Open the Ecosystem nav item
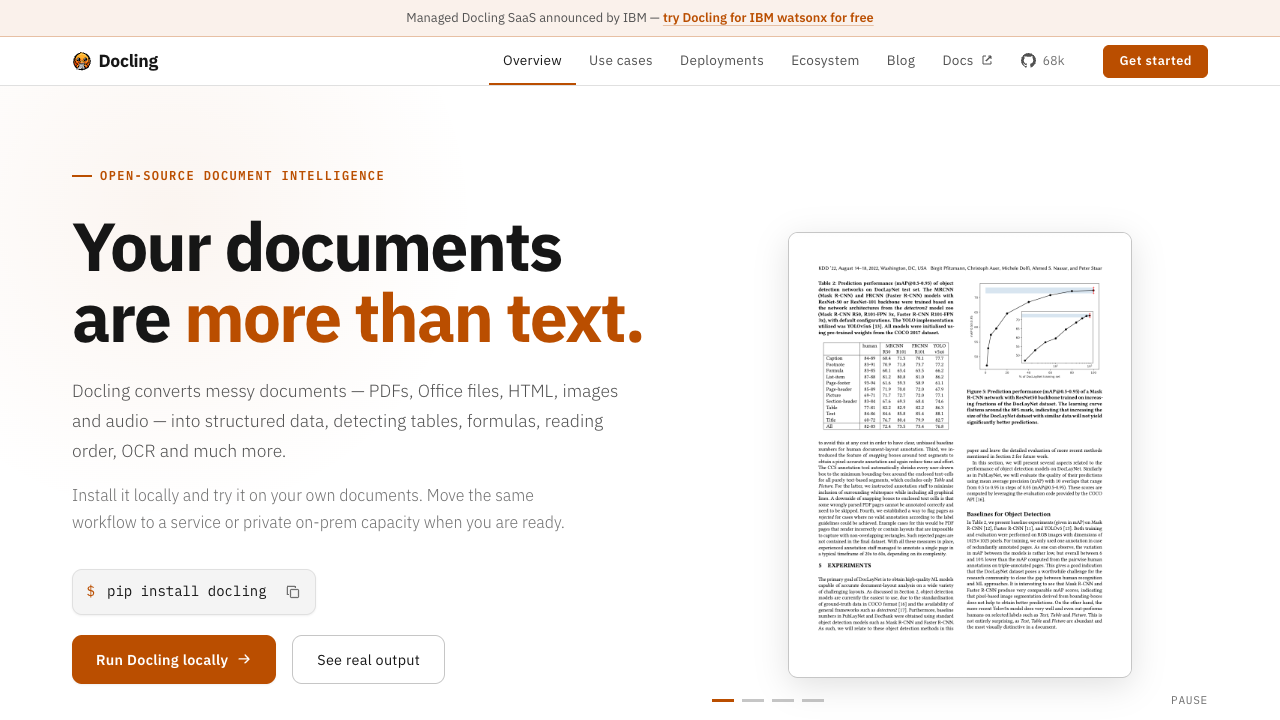 pos(825,61)
